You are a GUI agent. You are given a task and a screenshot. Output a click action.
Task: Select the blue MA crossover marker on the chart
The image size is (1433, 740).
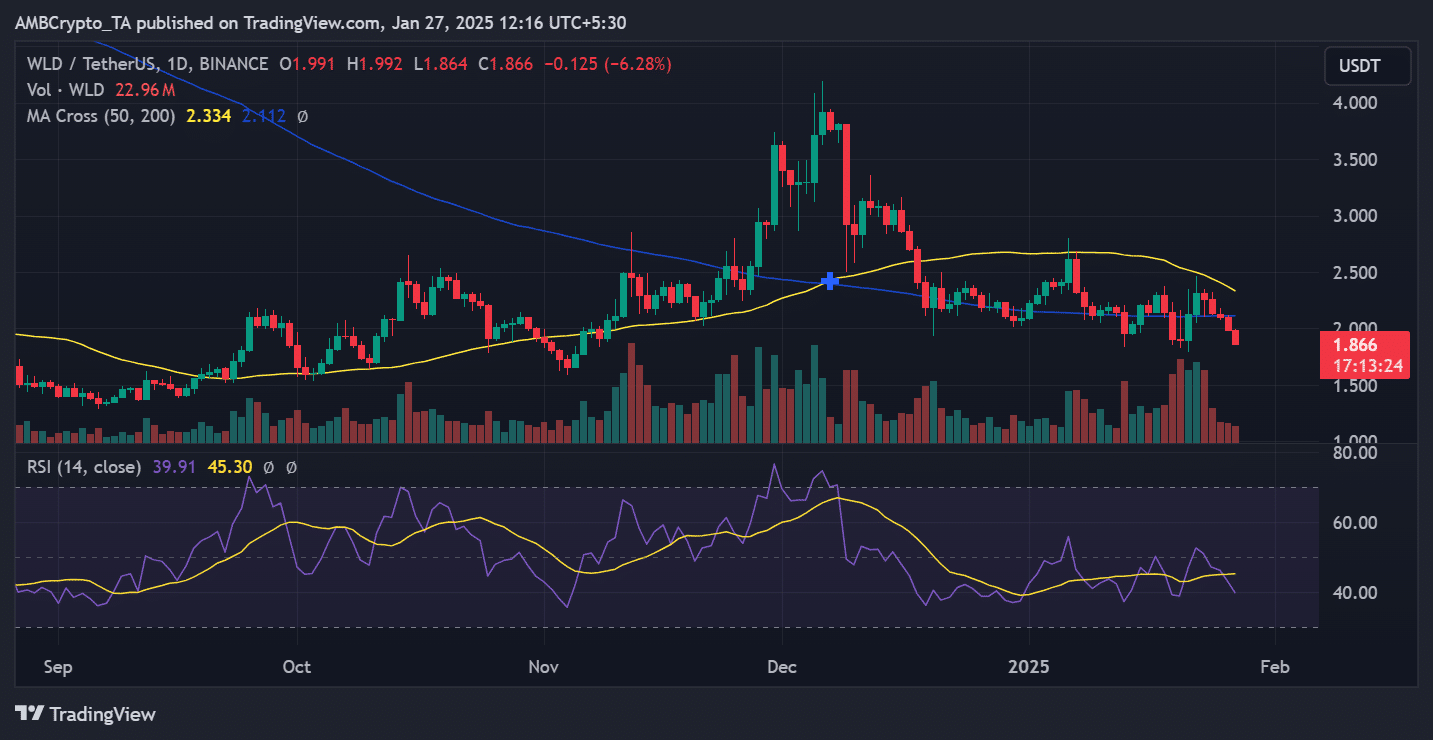coord(831,282)
